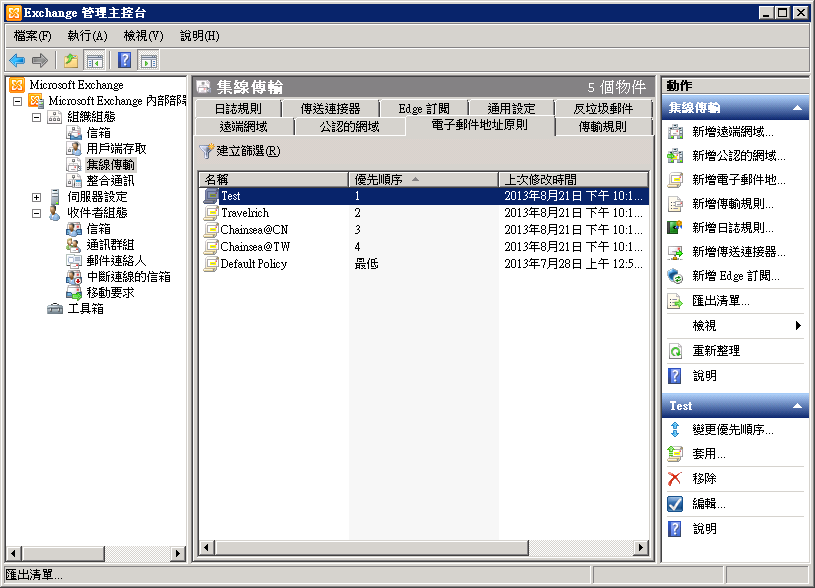Click the policy list horizontal scrollbar thumb
The width and height of the screenshot is (815, 588).
click(x=372, y=547)
